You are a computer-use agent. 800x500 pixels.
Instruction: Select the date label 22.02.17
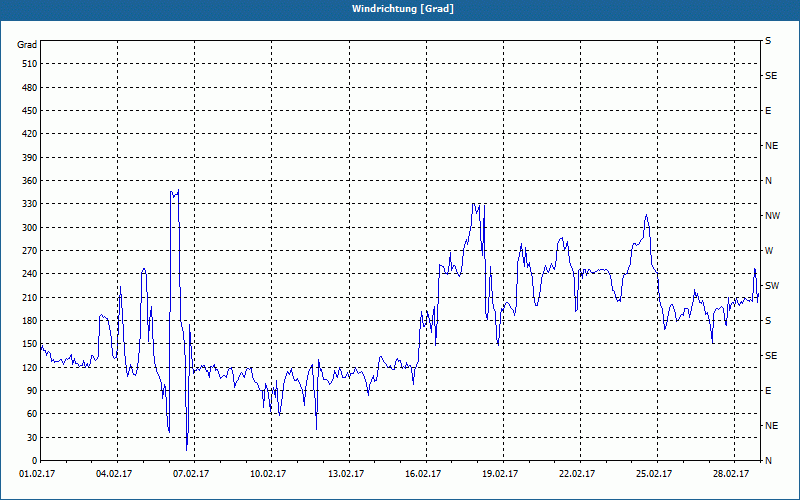(x=577, y=474)
